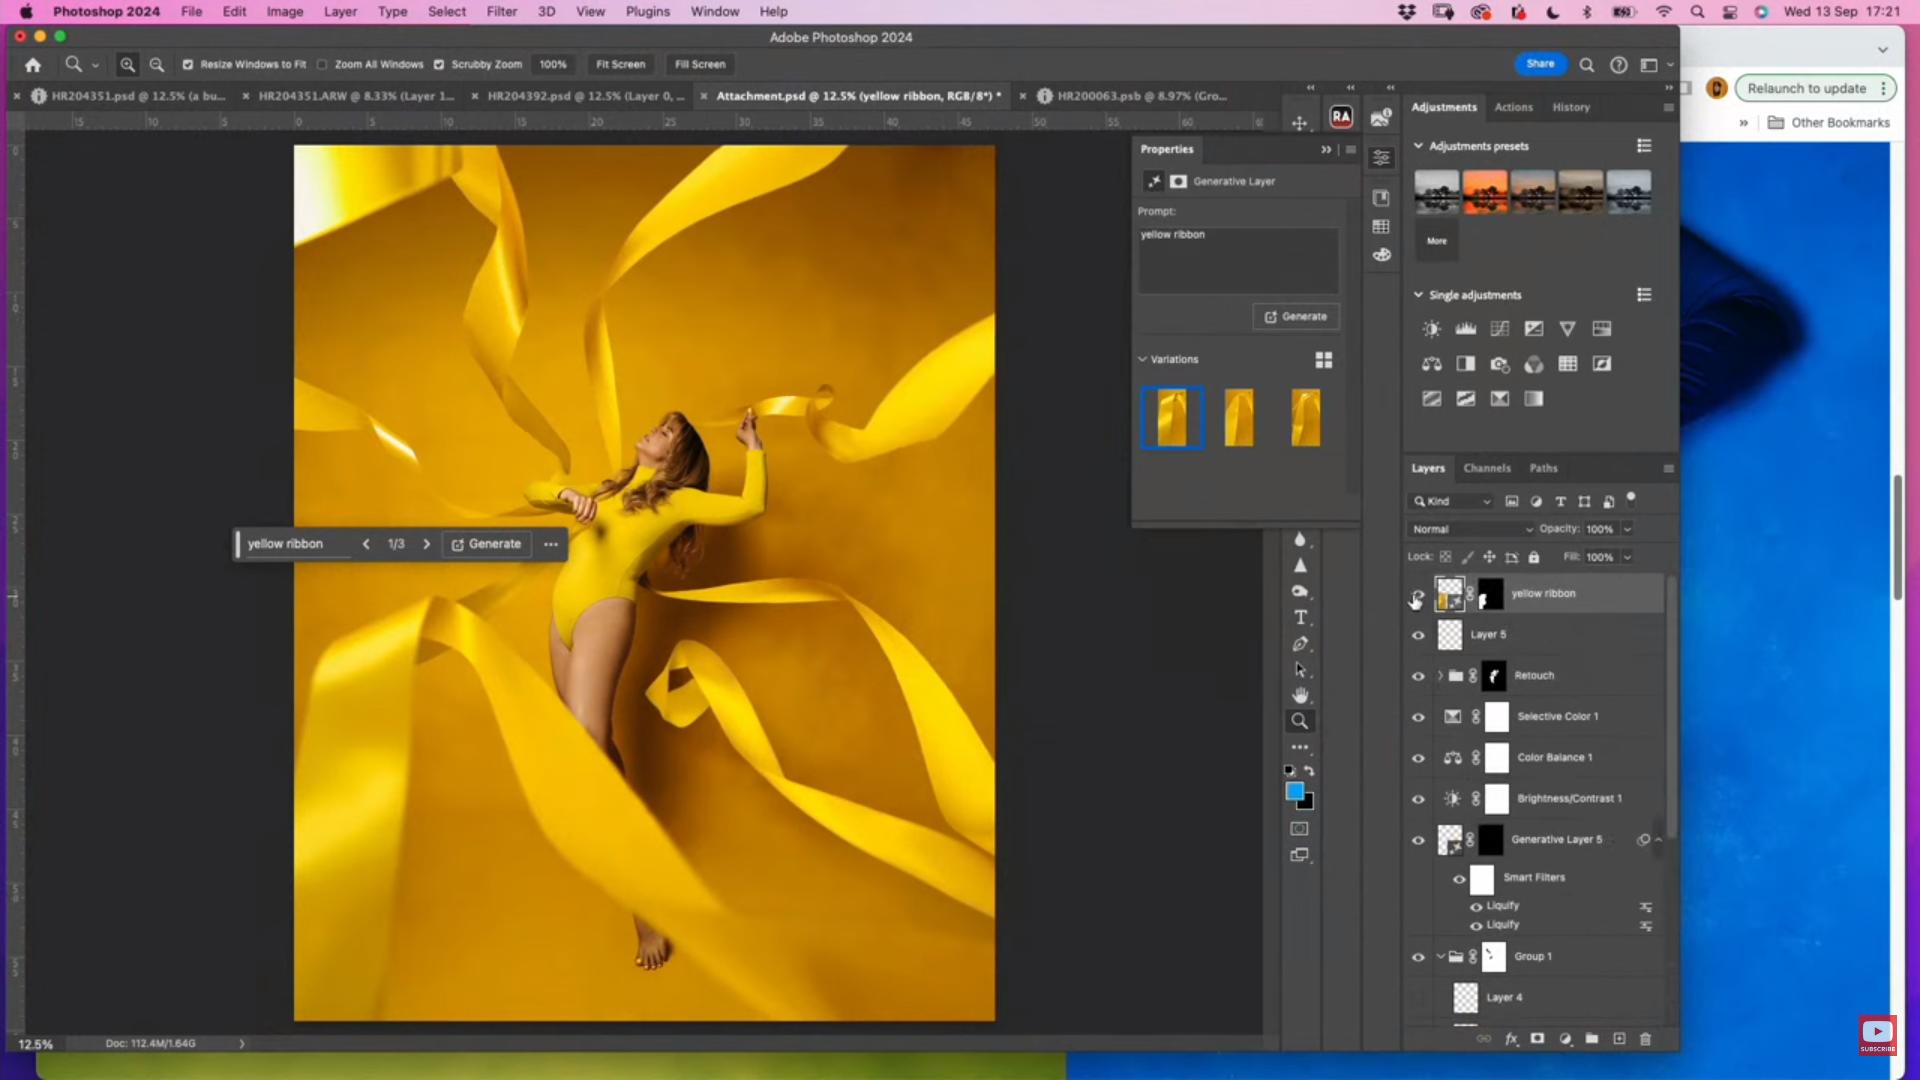1920x1080 pixels.
Task: Toggle Resize Windows to Fit checkbox
Action: click(x=187, y=64)
